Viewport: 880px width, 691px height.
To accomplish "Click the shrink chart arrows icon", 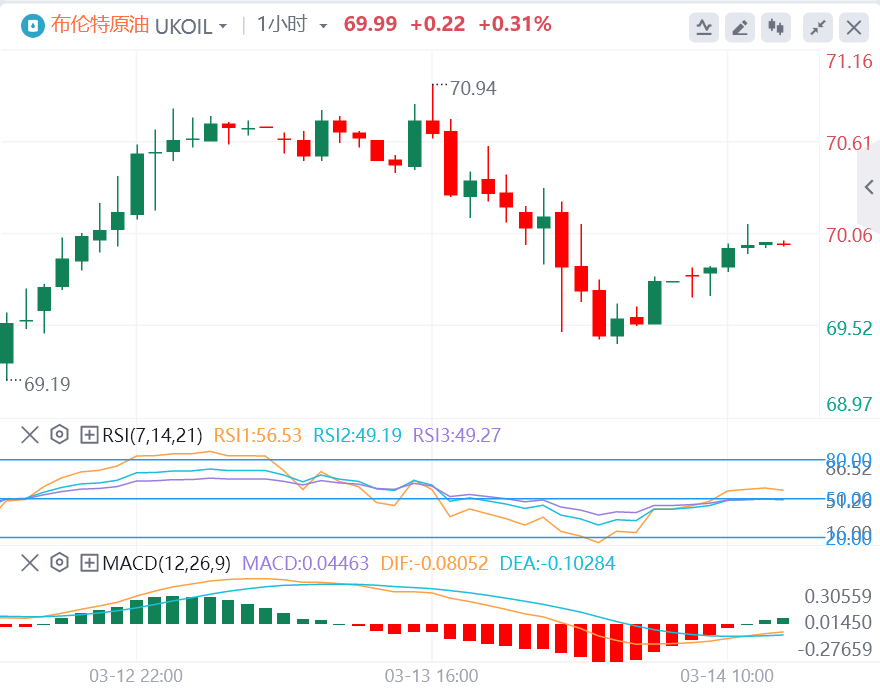I will [818, 27].
